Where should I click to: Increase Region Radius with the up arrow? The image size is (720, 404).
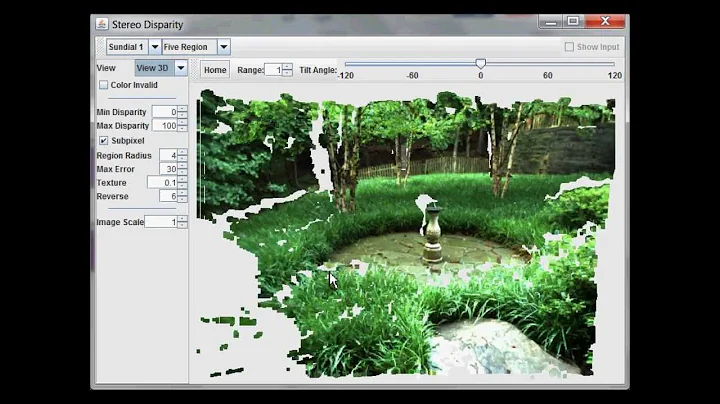coord(182,152)
